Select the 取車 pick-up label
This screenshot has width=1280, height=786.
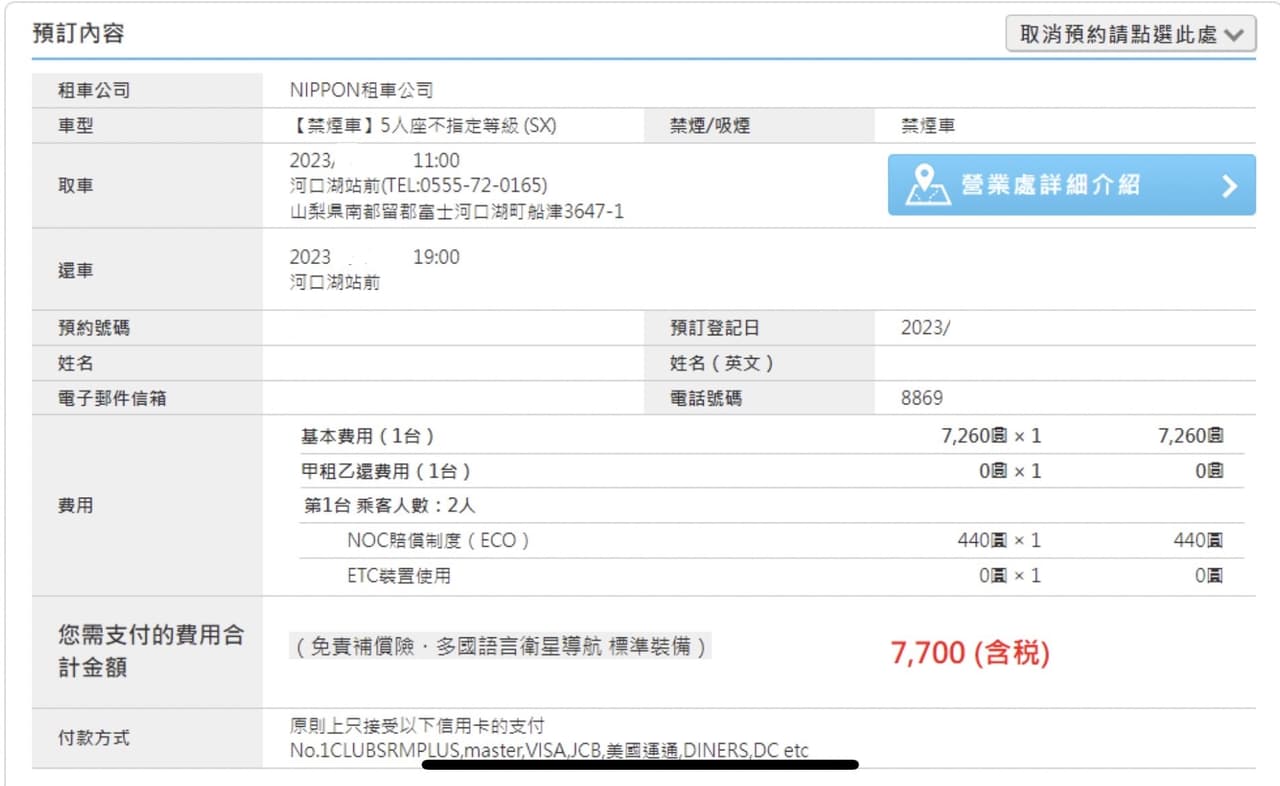click(x=76, y=186)
